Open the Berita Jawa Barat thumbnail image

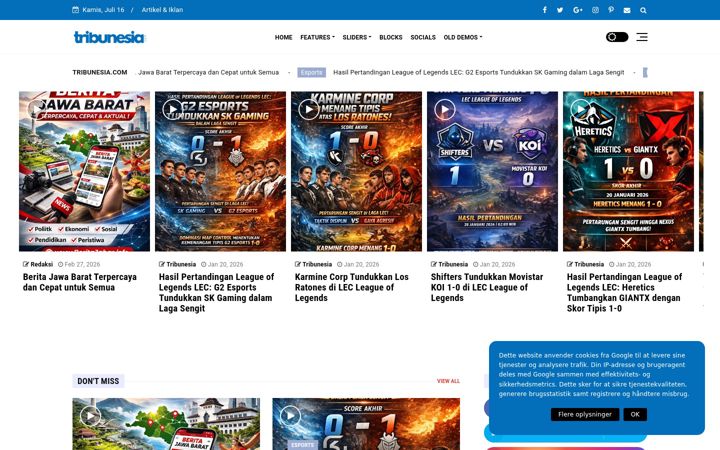[x=84, y=171]
